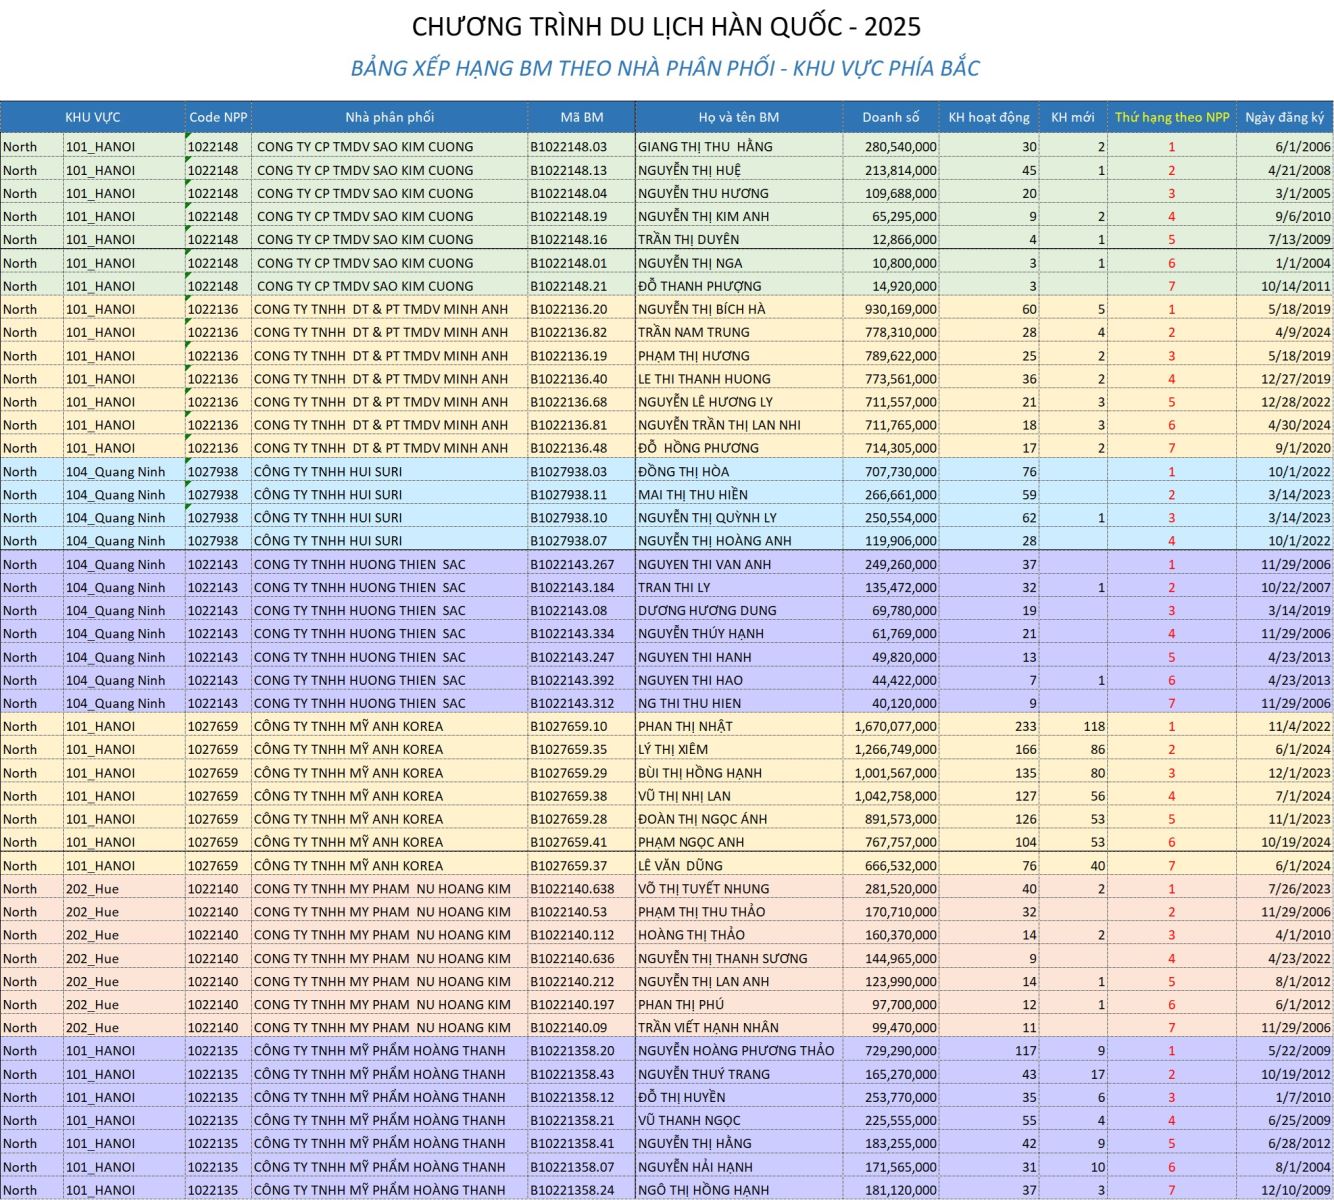Image resolution: width=1334 pixels, height=1200 pixels.
Task: Click the sales value '1,670,077,000'
Action: tap(896, 726)
